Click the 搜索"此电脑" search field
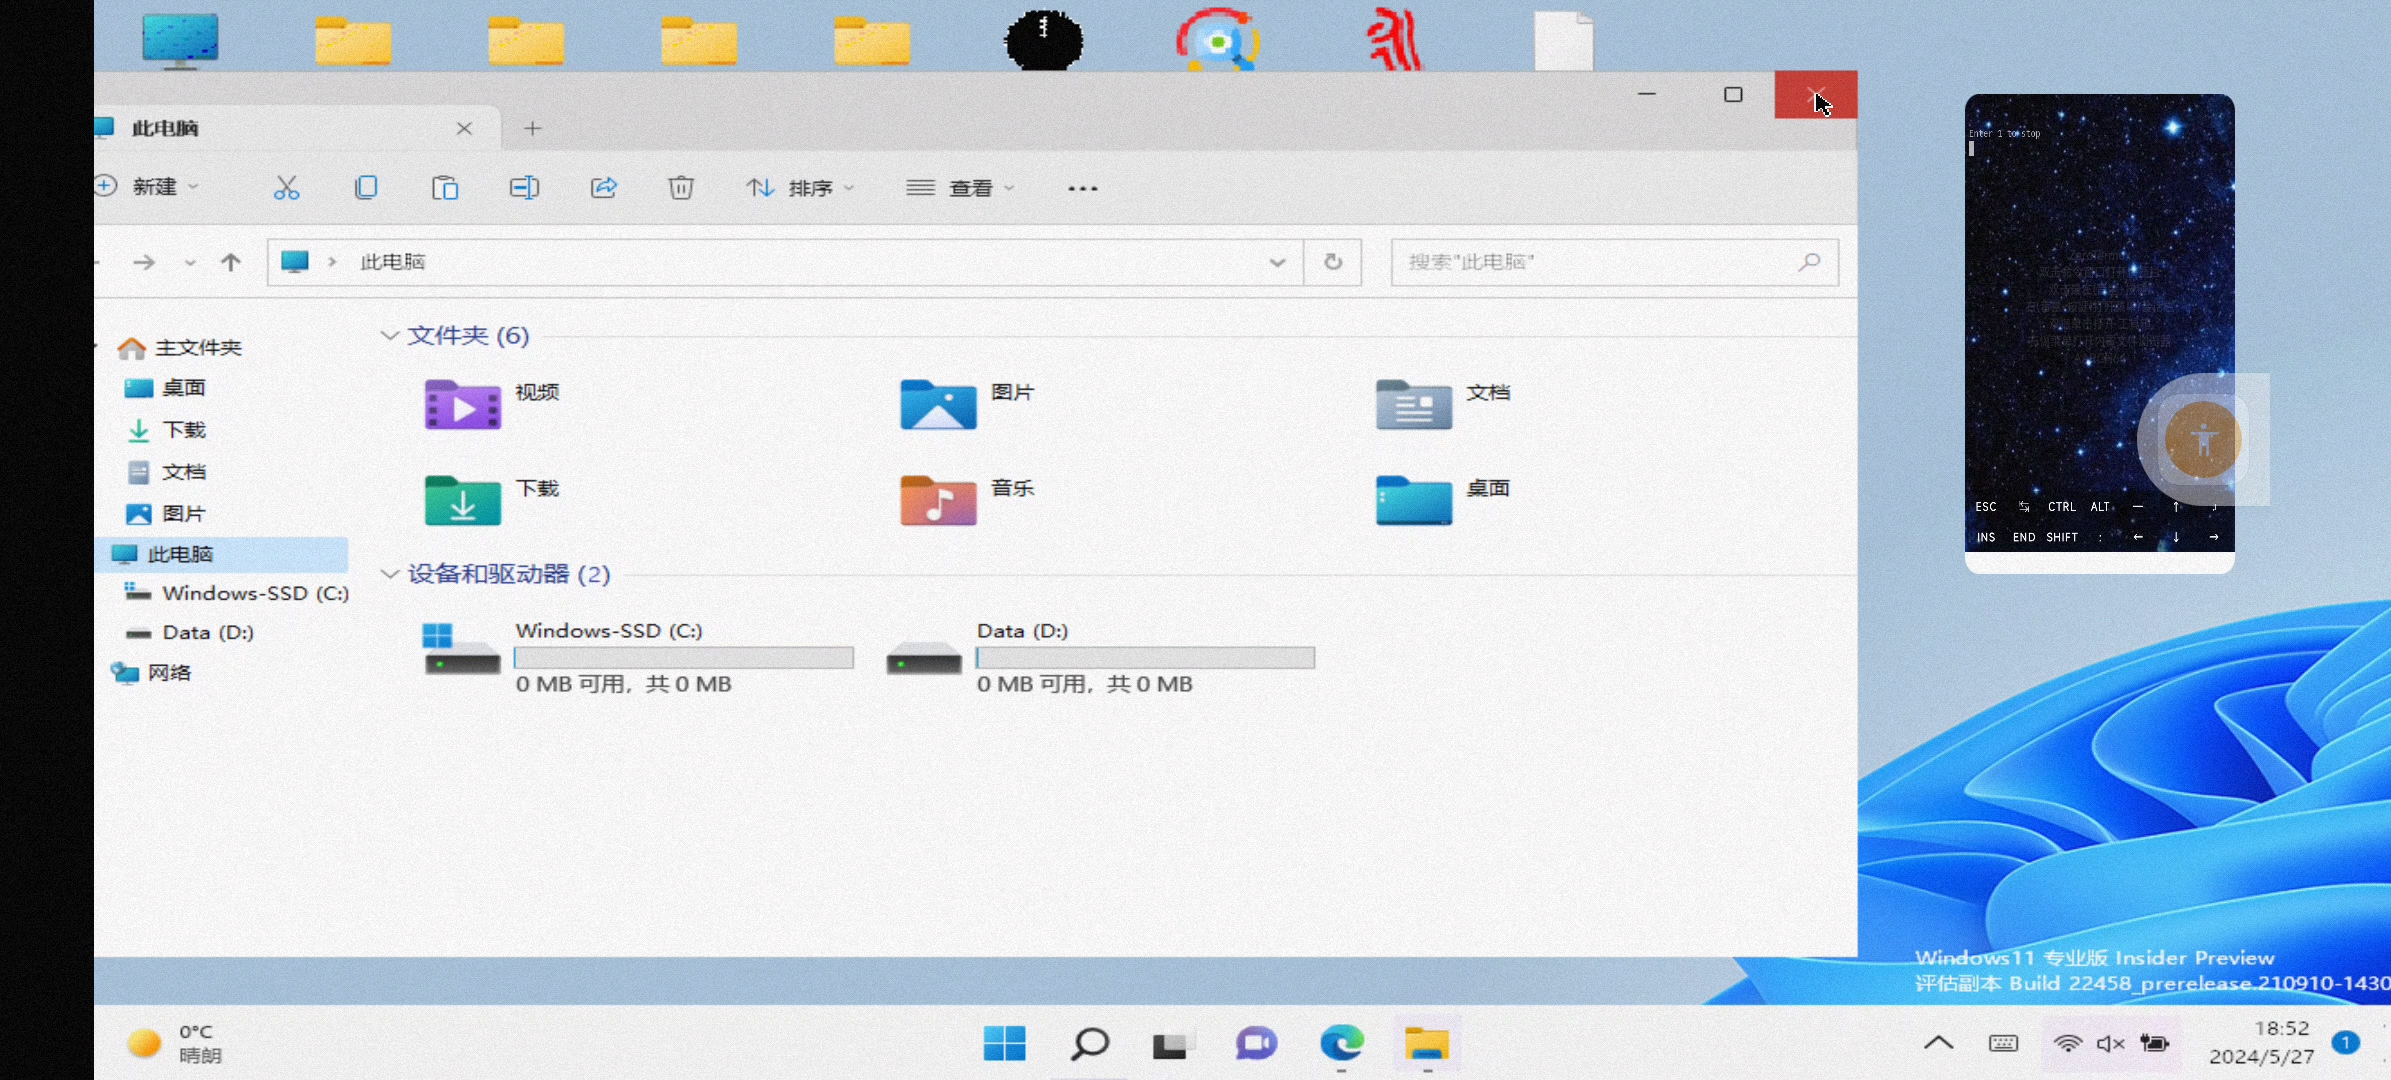Image resolution: width=2391 pixels, height=1080 pixels. 1614,262
